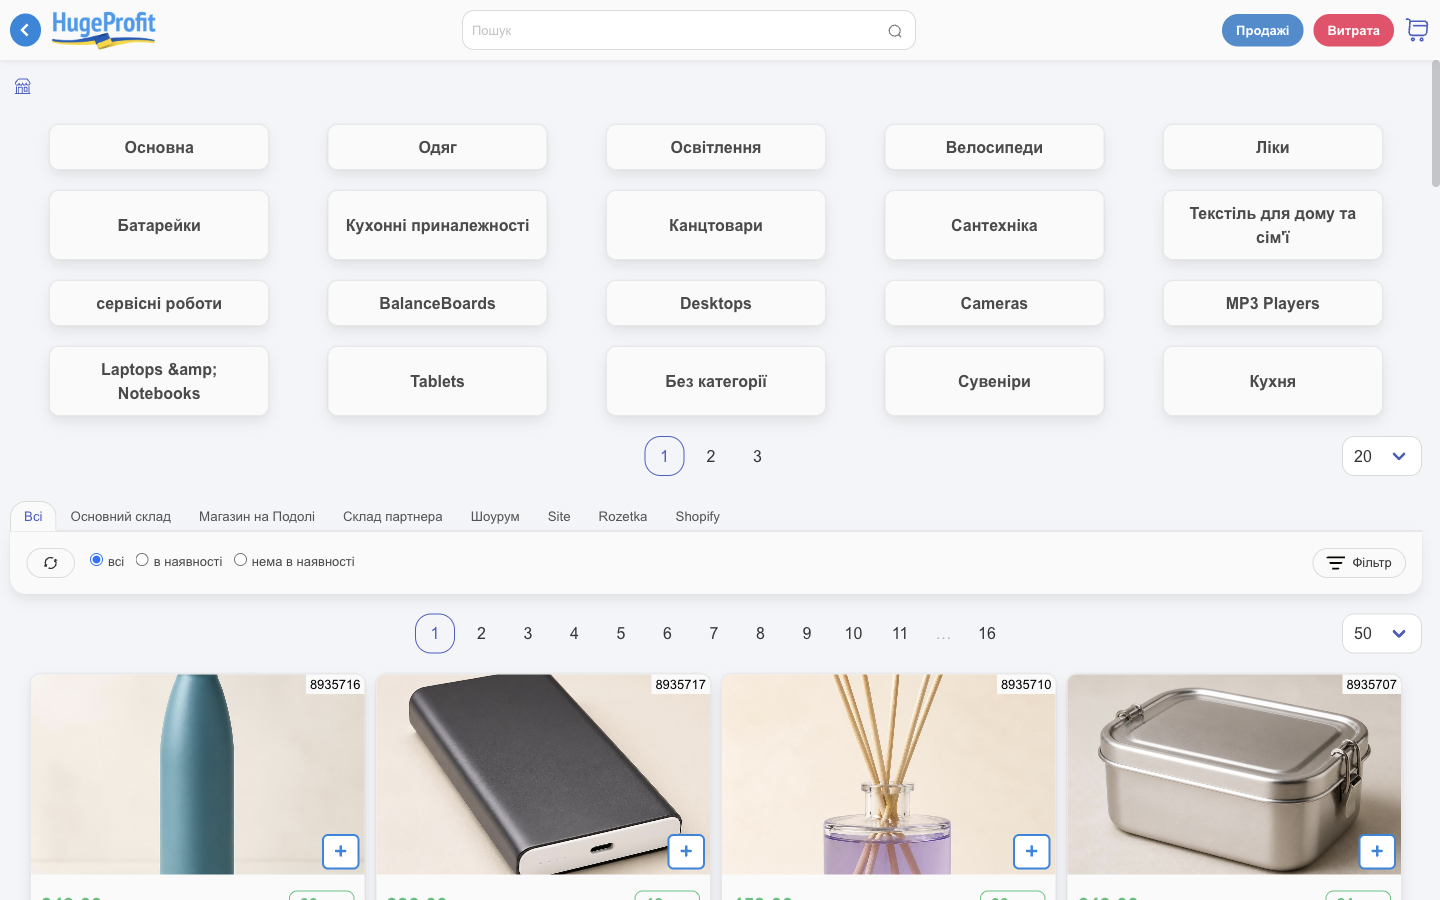Add product 8935716 with plus button
This screenshot has height=900, width=1440.
(341, 851)
